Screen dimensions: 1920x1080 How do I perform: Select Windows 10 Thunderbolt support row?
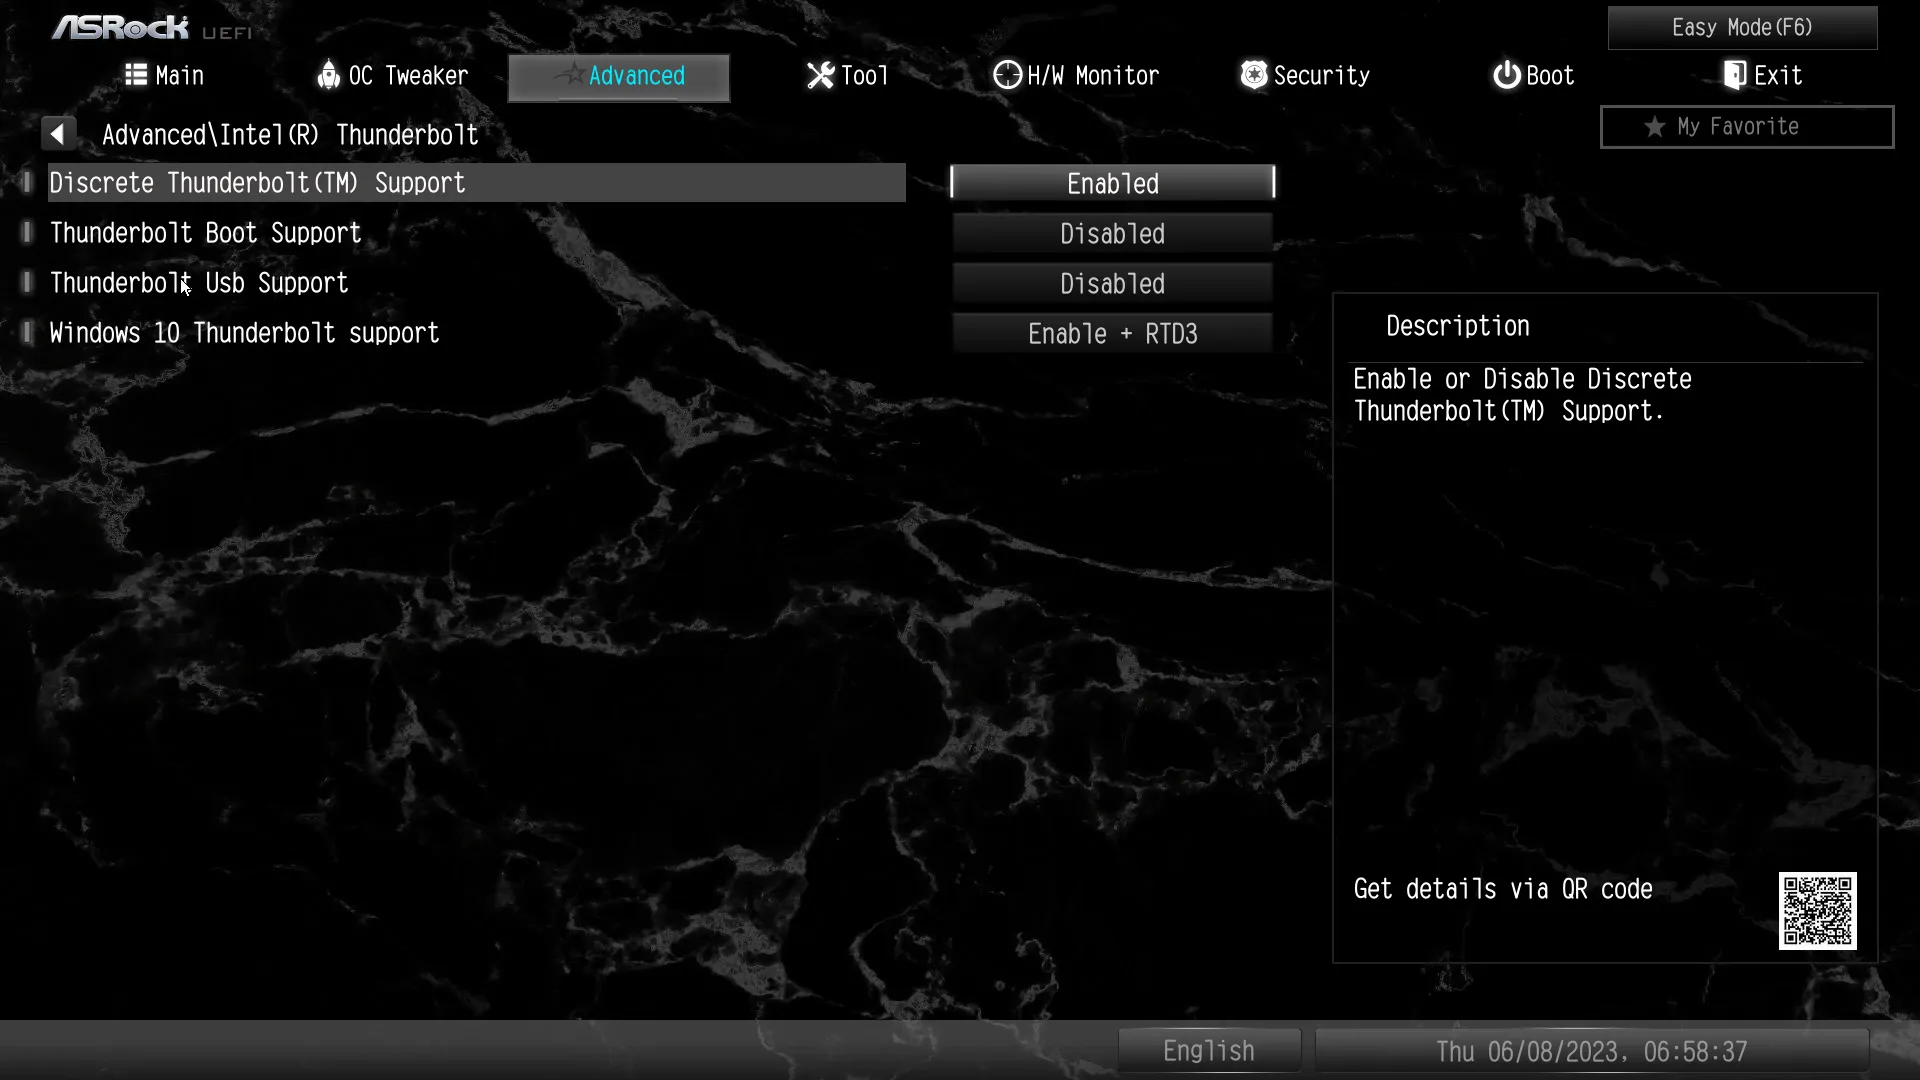pos(477,333)
